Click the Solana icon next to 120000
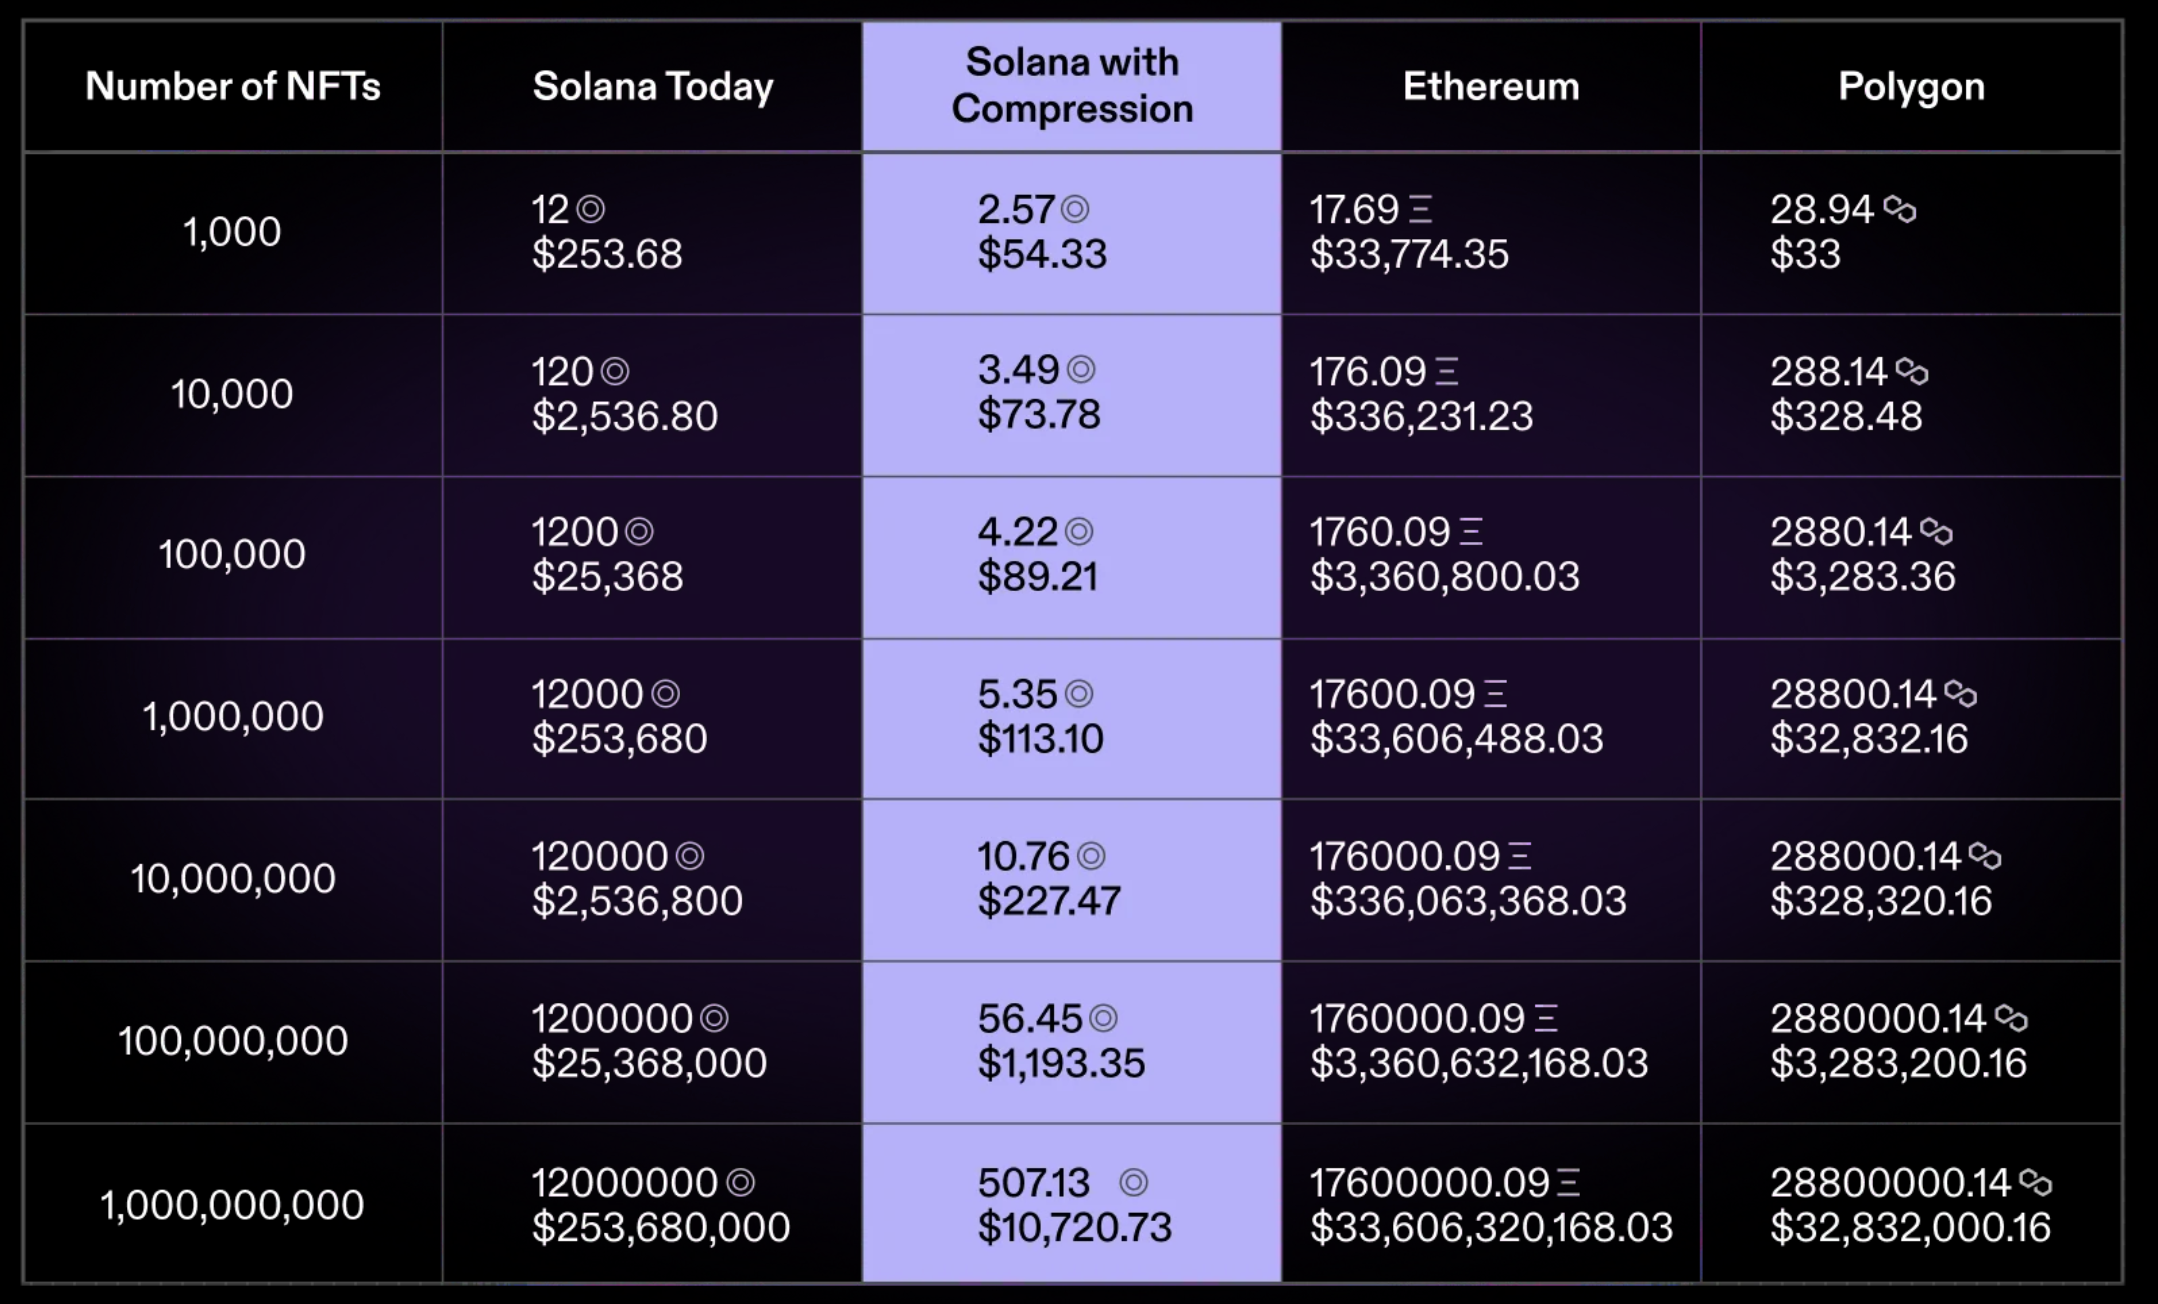 point(690,856)
